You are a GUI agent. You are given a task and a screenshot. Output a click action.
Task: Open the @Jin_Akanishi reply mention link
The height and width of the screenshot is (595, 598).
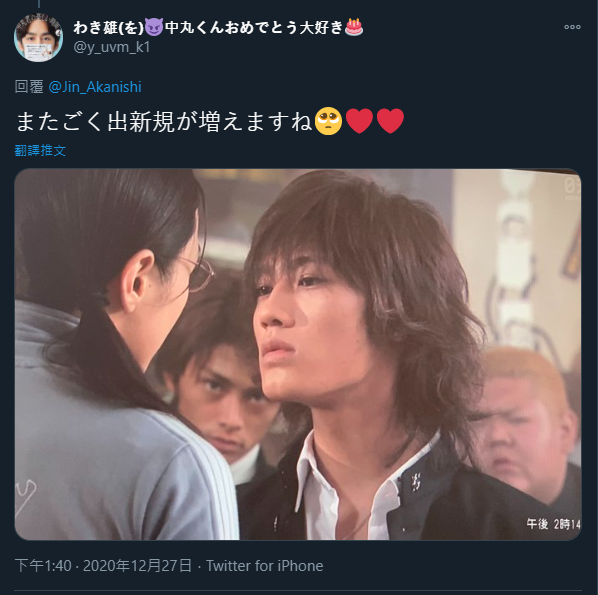click(95, 87)
